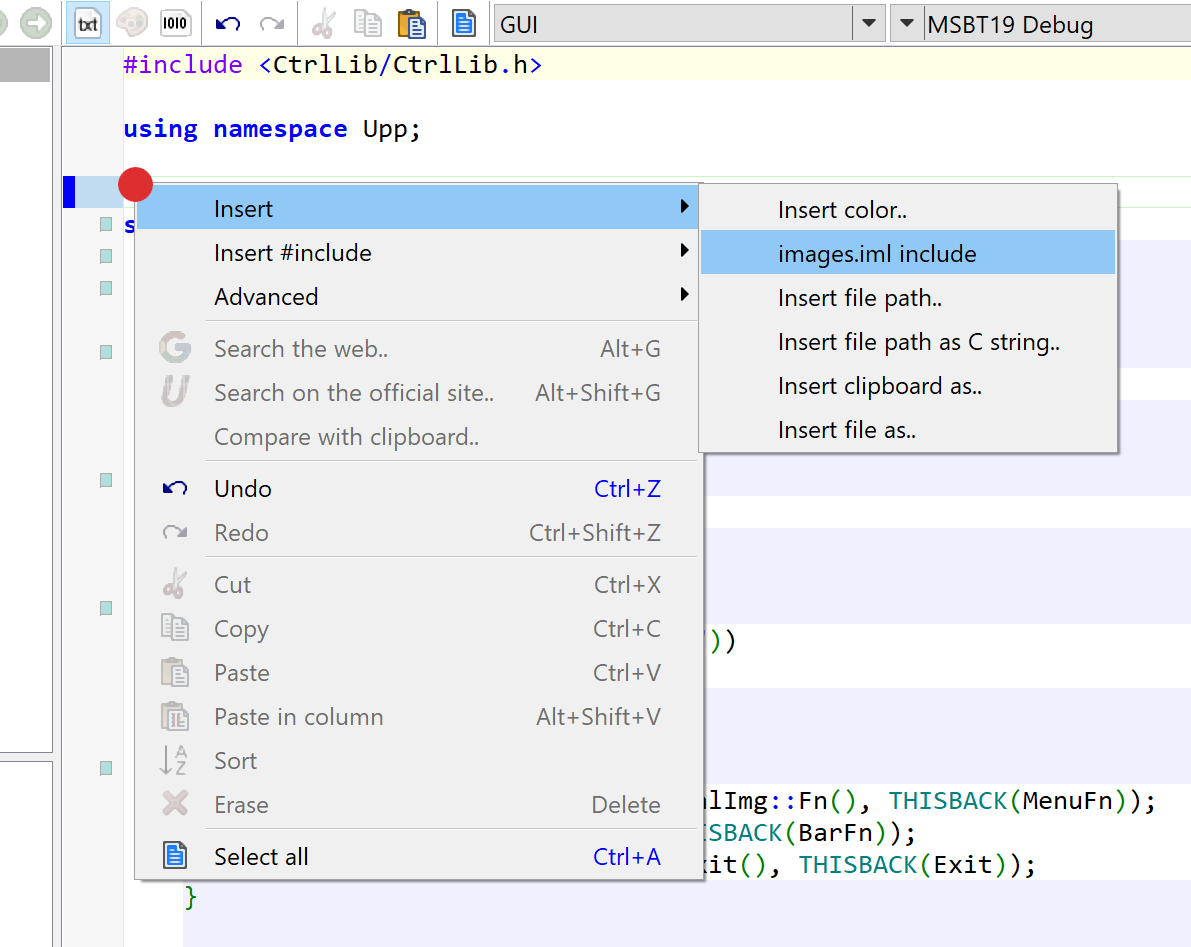The image size is (1191, 947).
Task: Click the 1010 binary view toolbar icon
Action: [x=175, y=23]
